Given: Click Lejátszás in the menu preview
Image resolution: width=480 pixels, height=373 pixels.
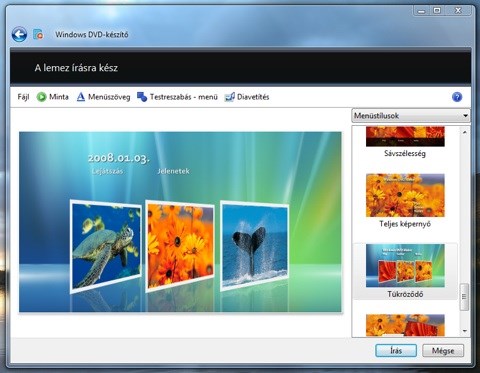Looking at the screenshot, I should pyautogui.click(x=107, y=171).
